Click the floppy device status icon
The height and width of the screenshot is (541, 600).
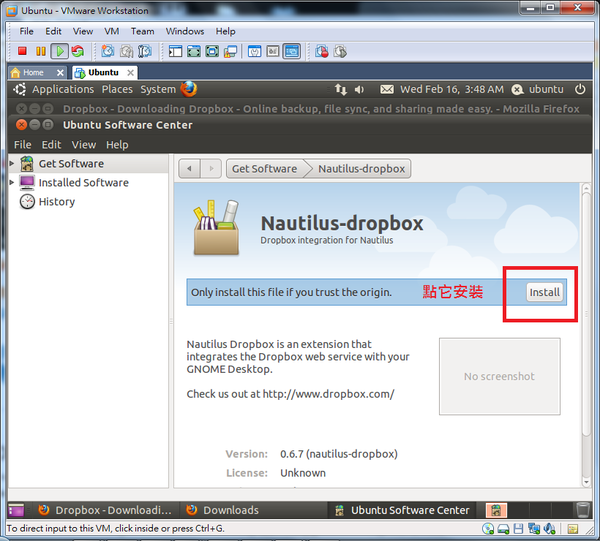tap(518, 529)
